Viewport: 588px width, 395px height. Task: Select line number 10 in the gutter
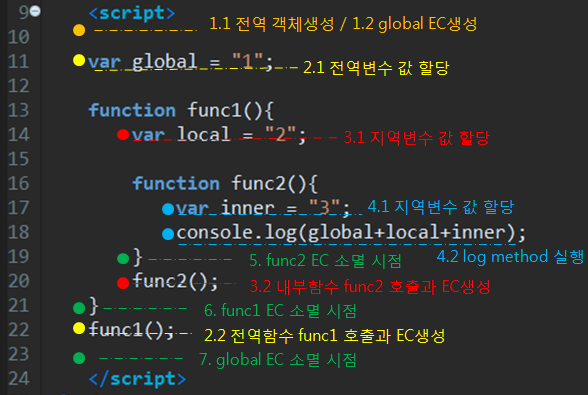coord(18,37)
